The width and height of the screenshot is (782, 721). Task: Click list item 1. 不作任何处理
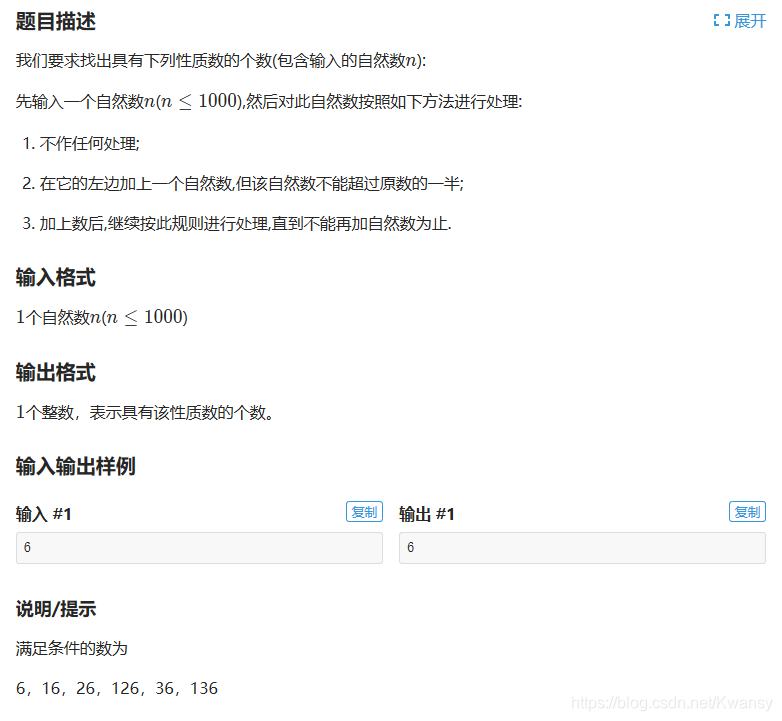[x=81, y=144]
